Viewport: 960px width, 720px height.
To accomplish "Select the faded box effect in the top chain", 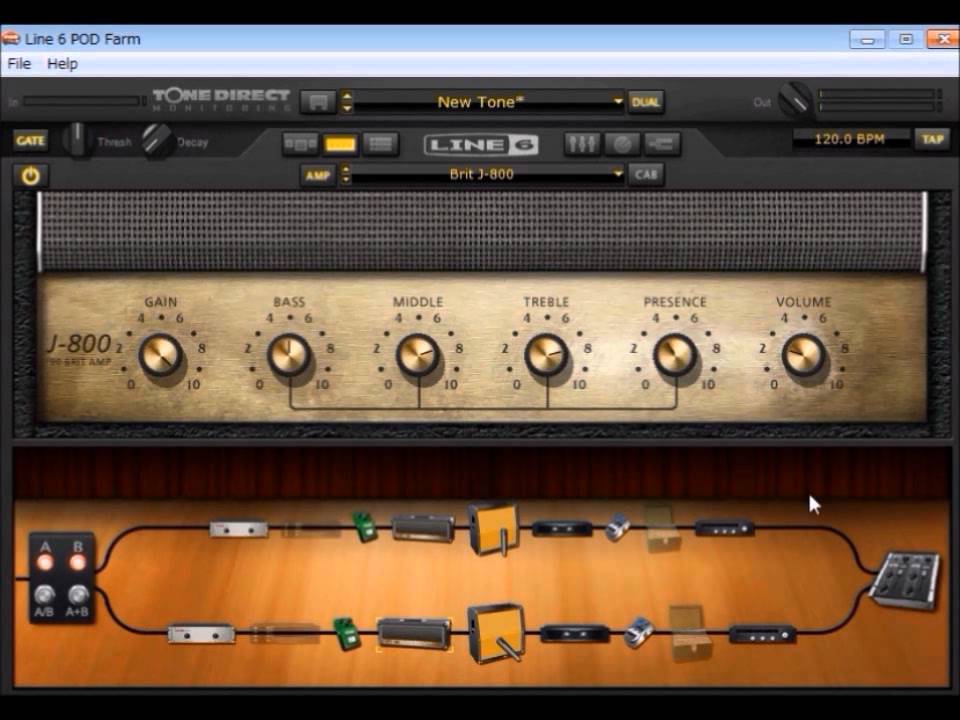I will (x=663, y=528).
